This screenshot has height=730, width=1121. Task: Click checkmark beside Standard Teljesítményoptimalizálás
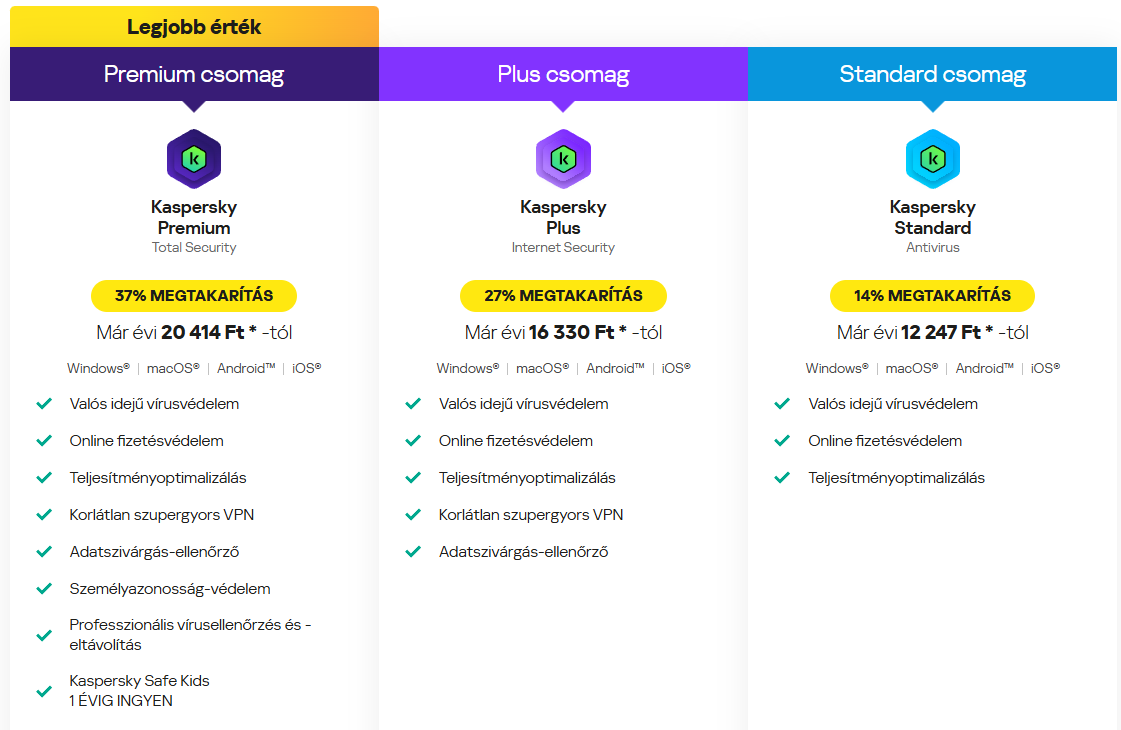[x=782, y=478]
